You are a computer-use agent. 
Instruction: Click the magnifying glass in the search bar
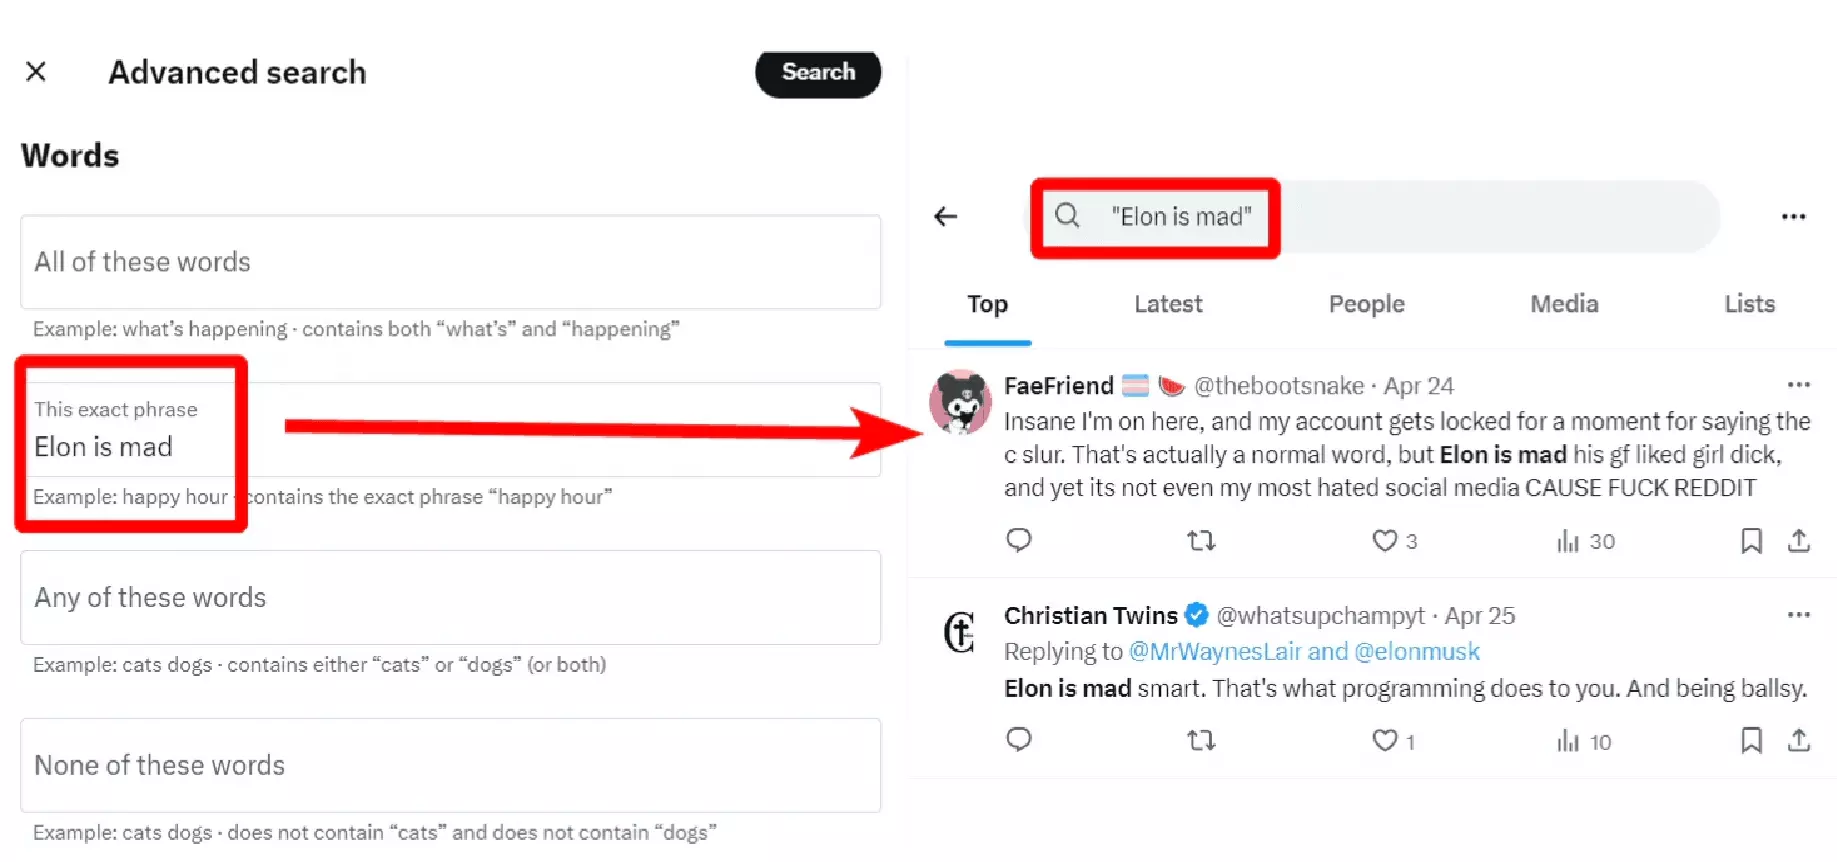1066,217
